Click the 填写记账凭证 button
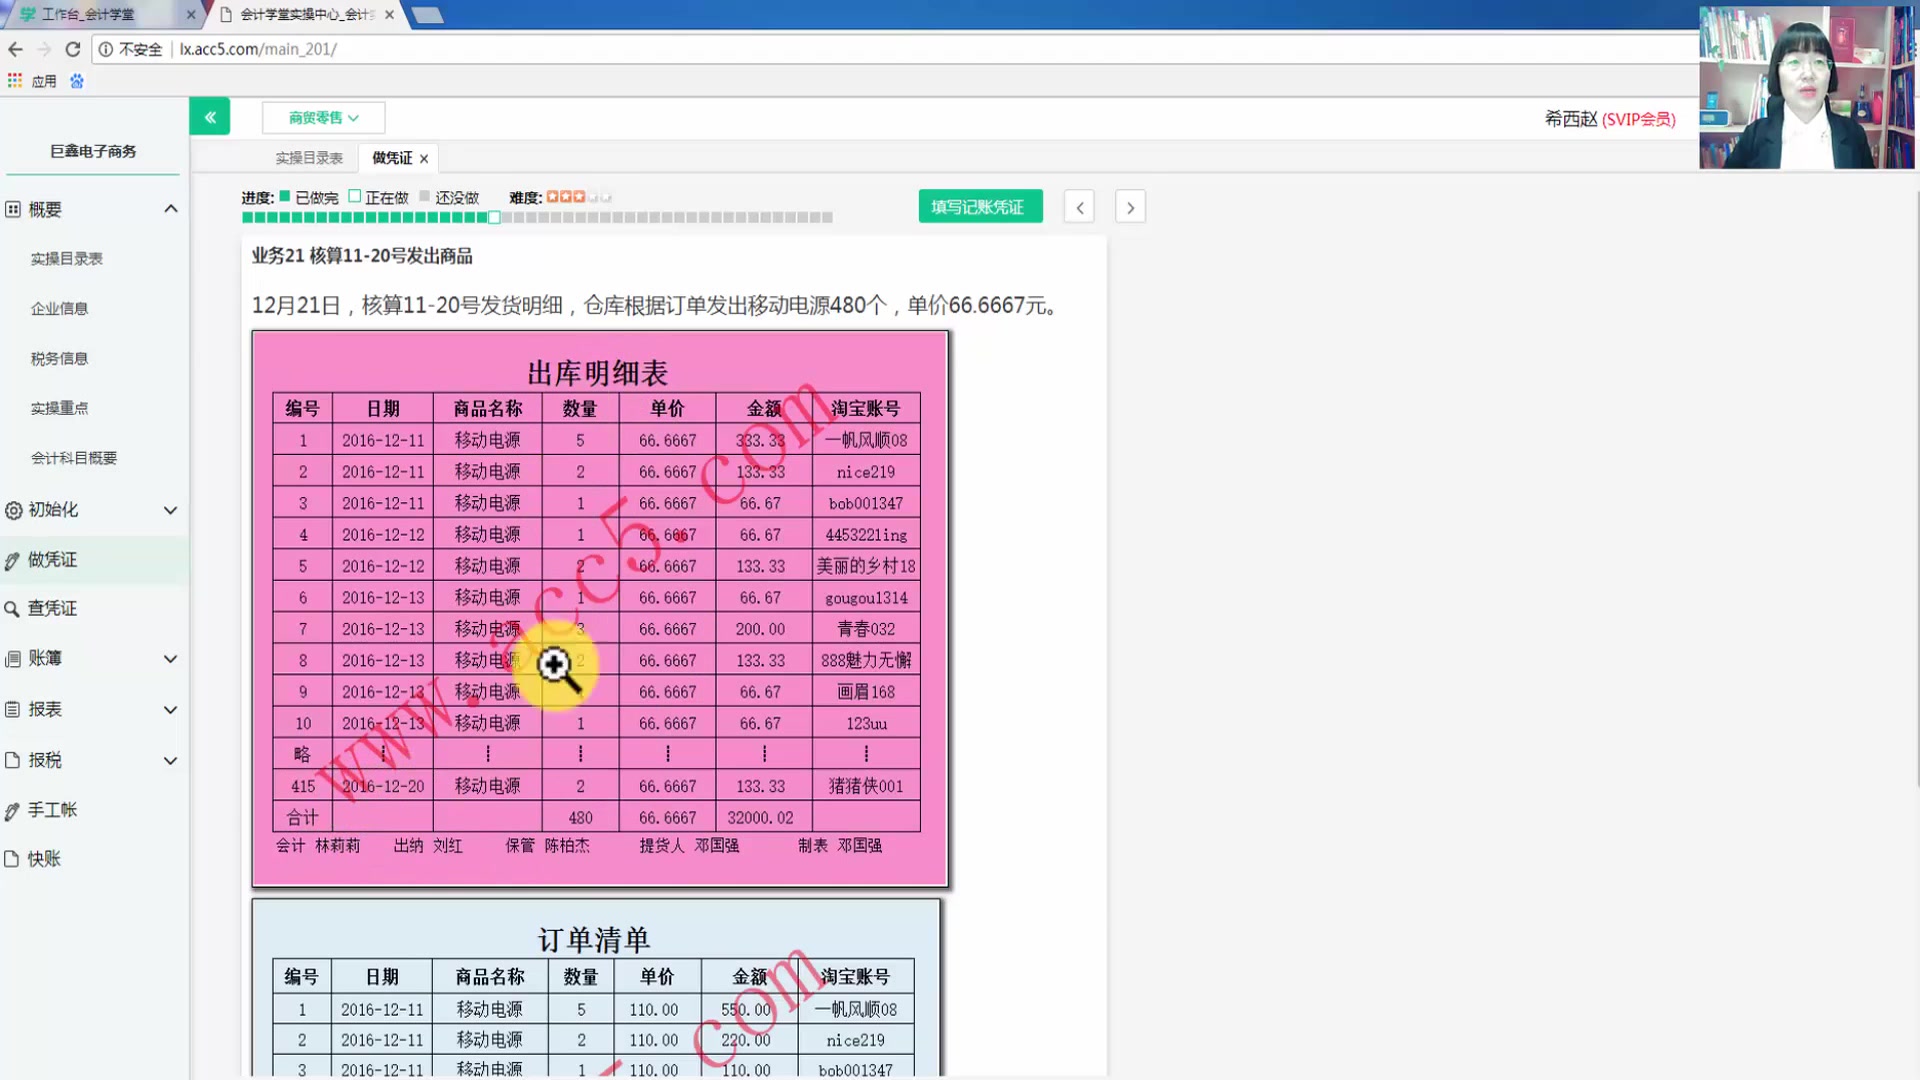 pyautogui.click(x=980, y=207)
